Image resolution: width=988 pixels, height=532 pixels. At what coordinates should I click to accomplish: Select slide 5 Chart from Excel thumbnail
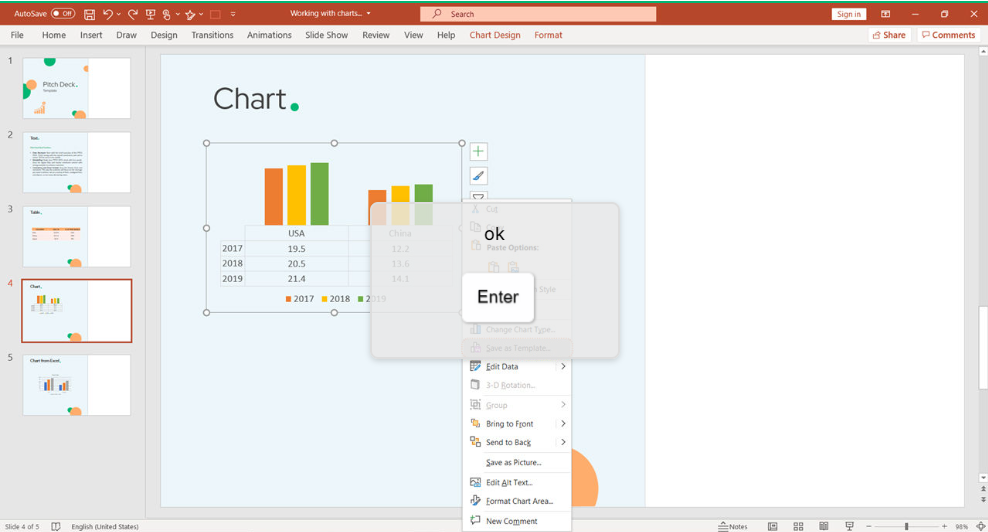[x=77, y=385]
